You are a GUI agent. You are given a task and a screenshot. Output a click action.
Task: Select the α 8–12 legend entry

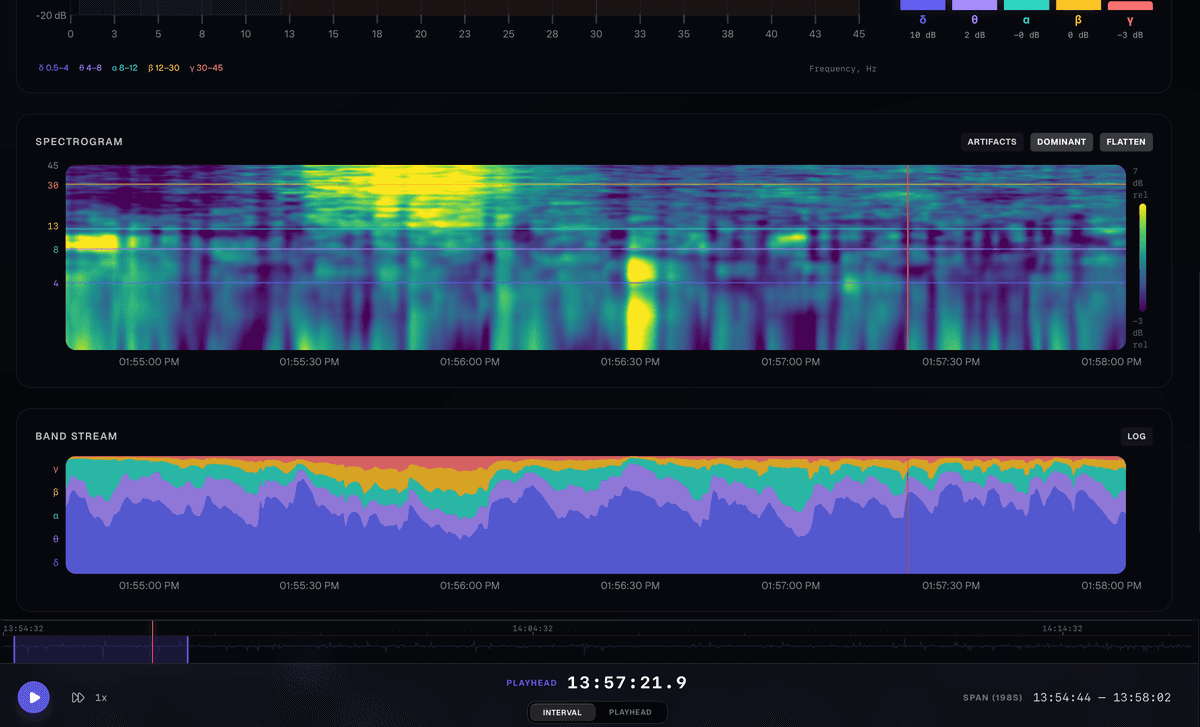[126, 69]
